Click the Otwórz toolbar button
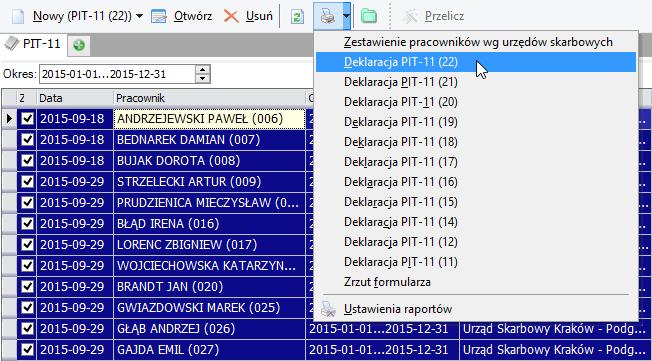This screenshot has width=652, height=361. pos(181,16)
